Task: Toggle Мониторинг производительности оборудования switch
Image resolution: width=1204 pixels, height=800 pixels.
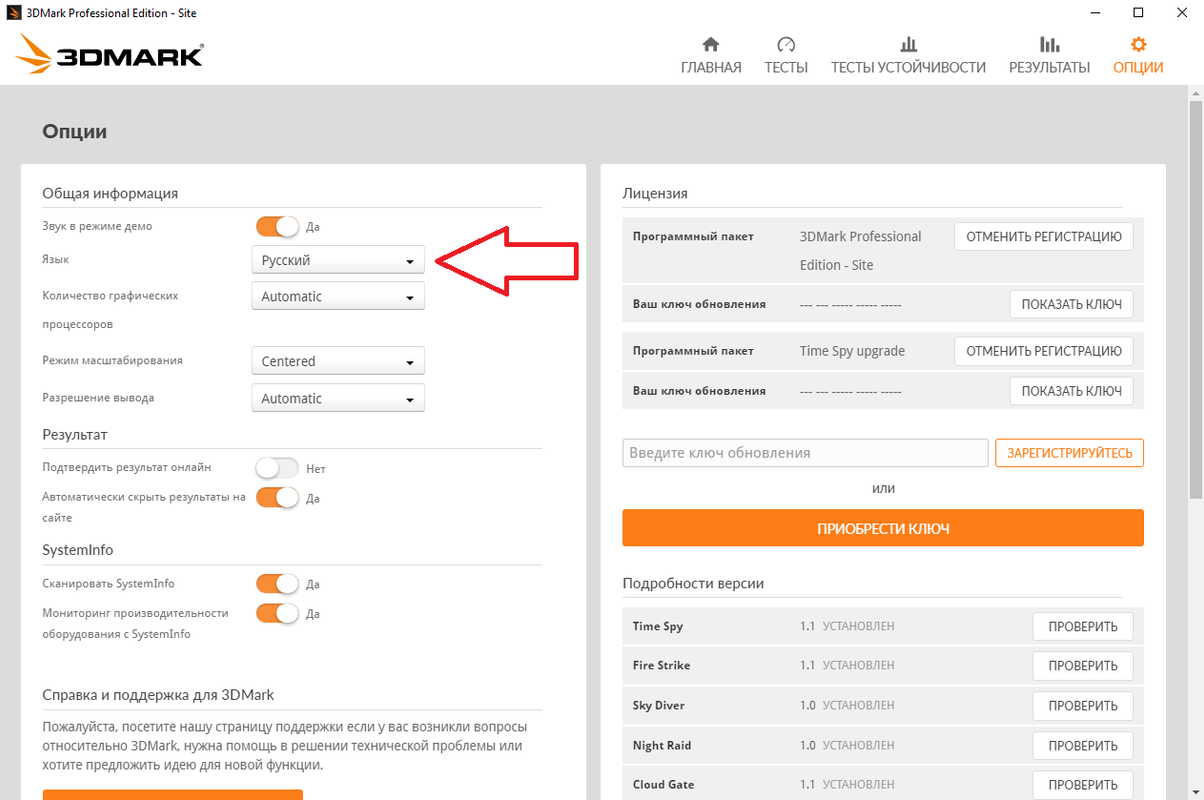Action: coord(277,613)
